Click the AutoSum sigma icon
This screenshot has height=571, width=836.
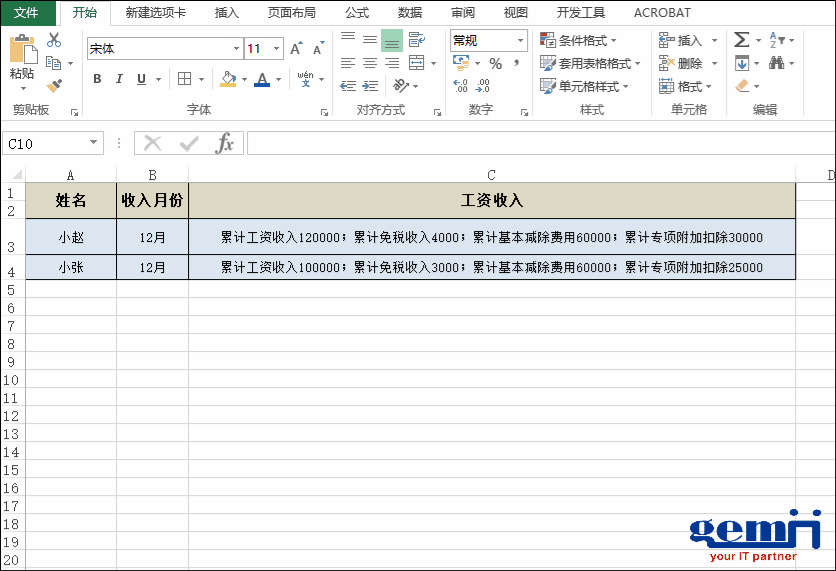coord(742,40)
